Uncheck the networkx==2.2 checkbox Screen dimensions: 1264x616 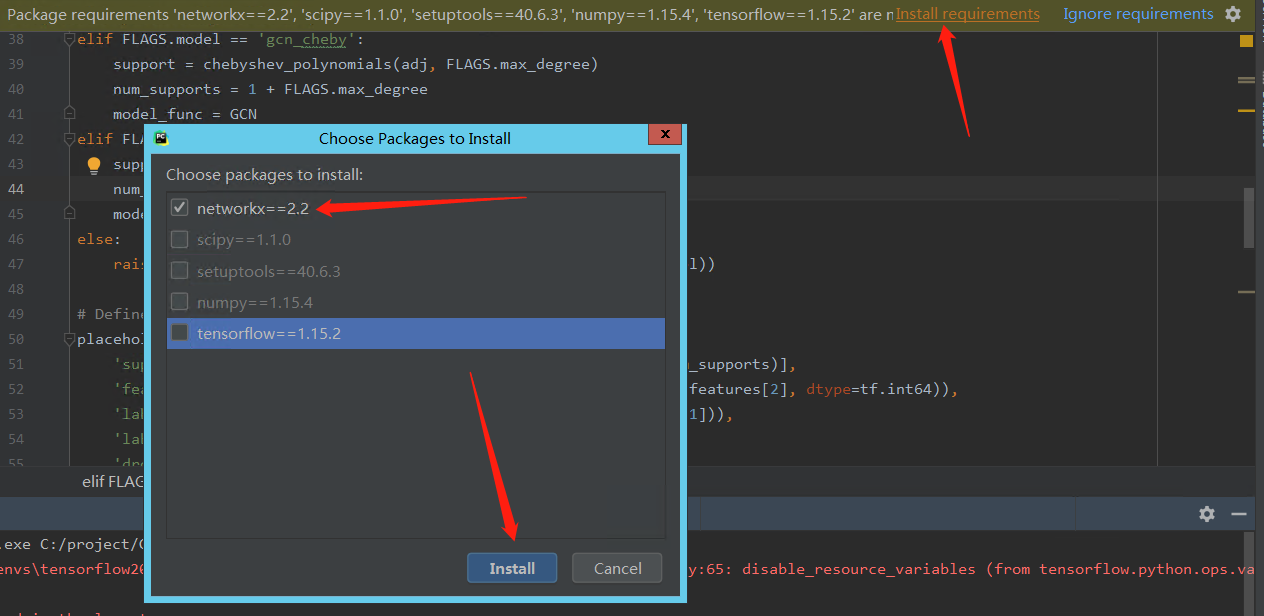(x=180, y=208)
